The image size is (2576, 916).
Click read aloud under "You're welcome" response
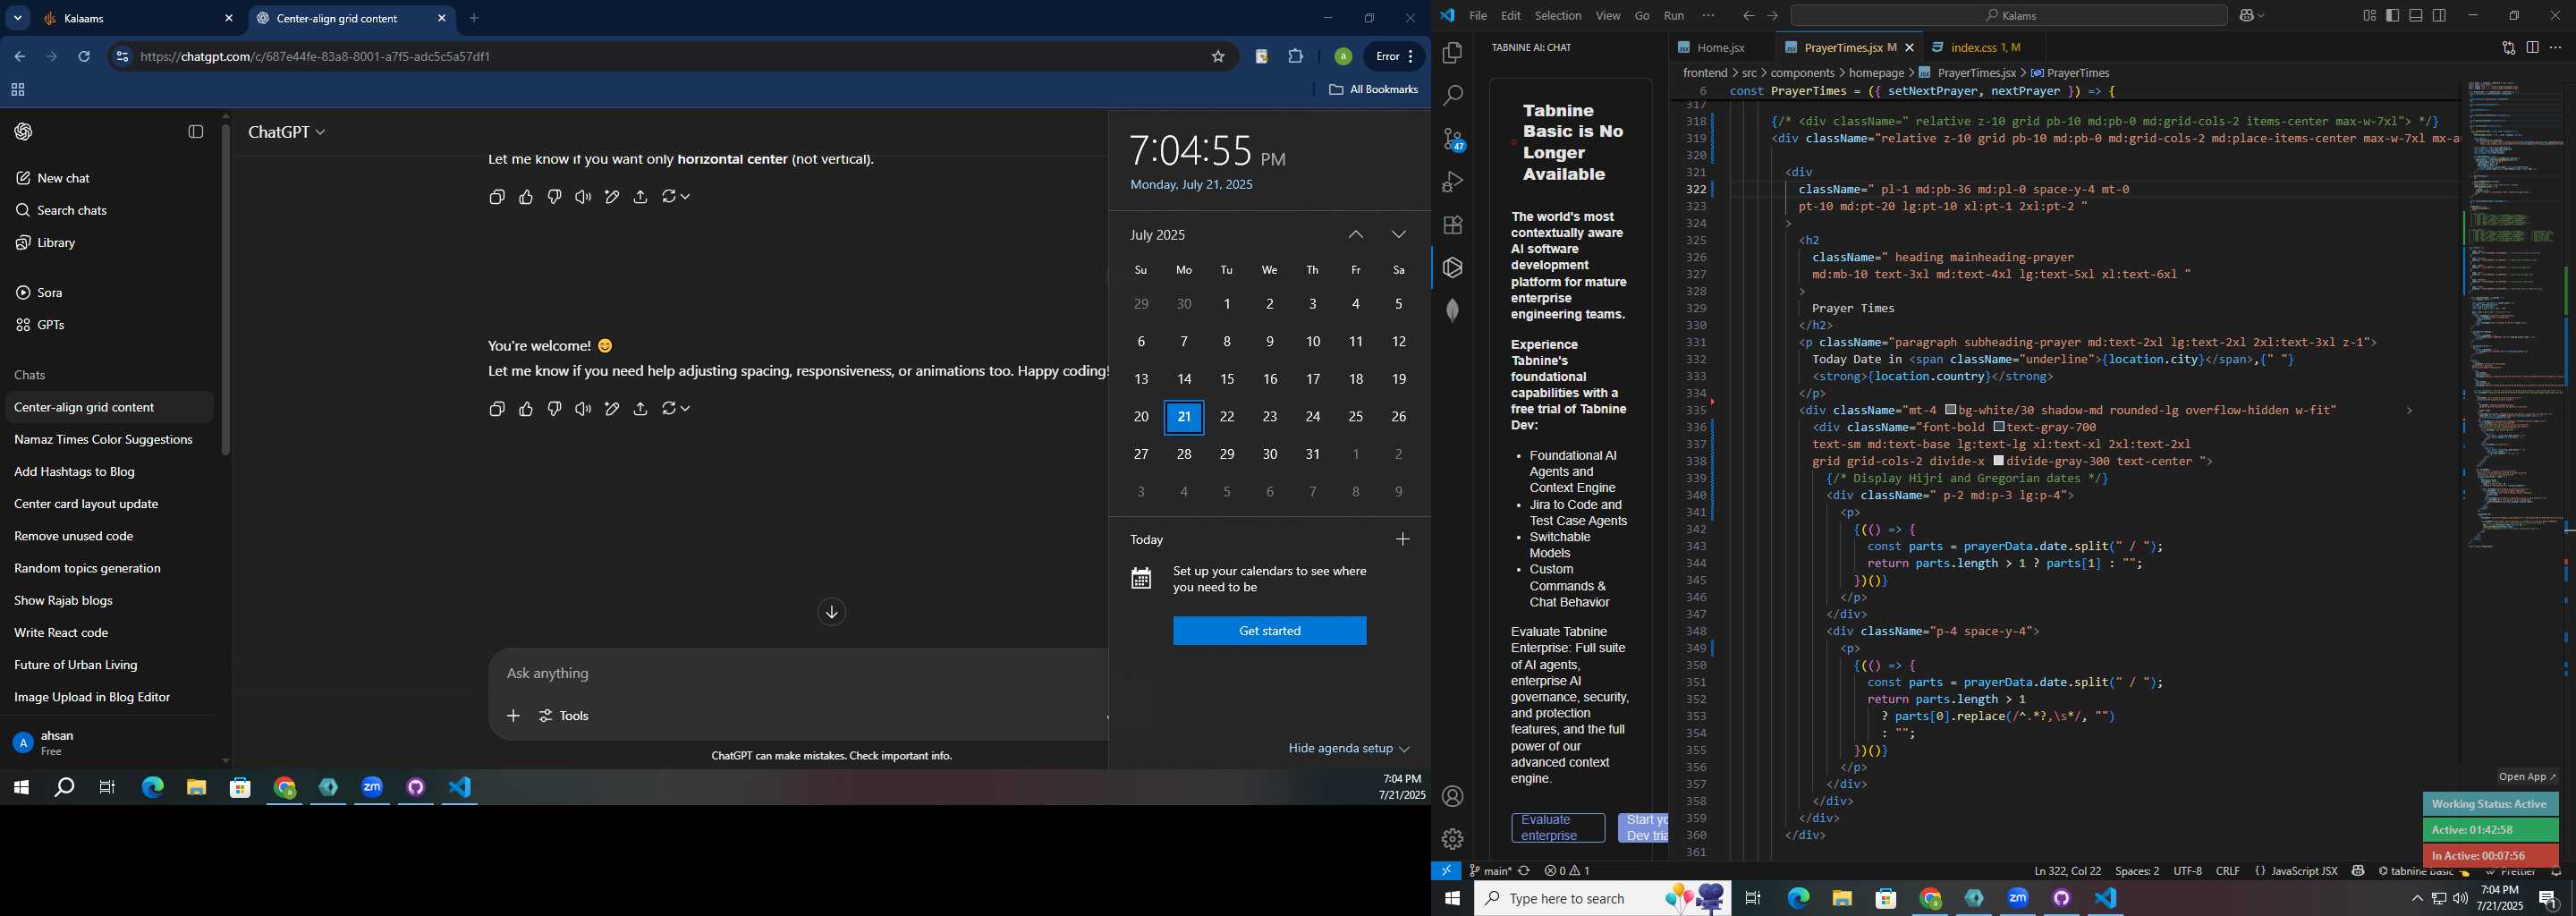click(x=583, y=409)
